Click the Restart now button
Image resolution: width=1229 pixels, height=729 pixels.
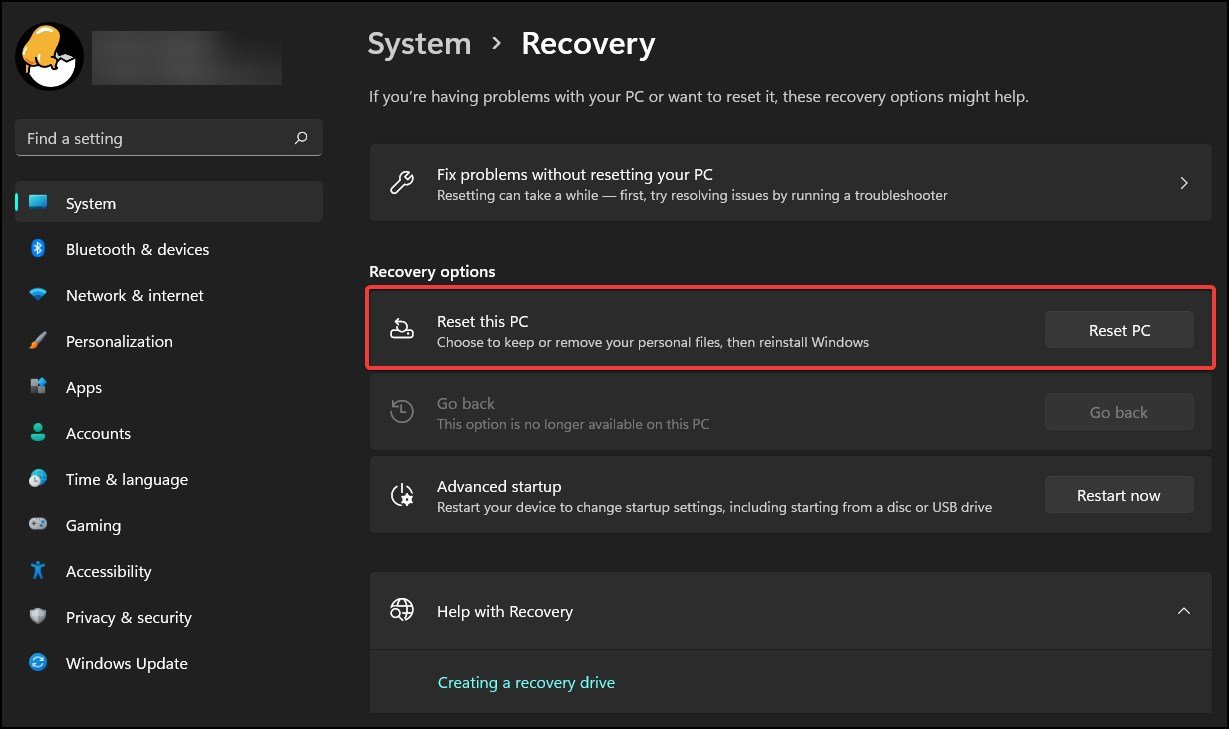point(1119,495)
